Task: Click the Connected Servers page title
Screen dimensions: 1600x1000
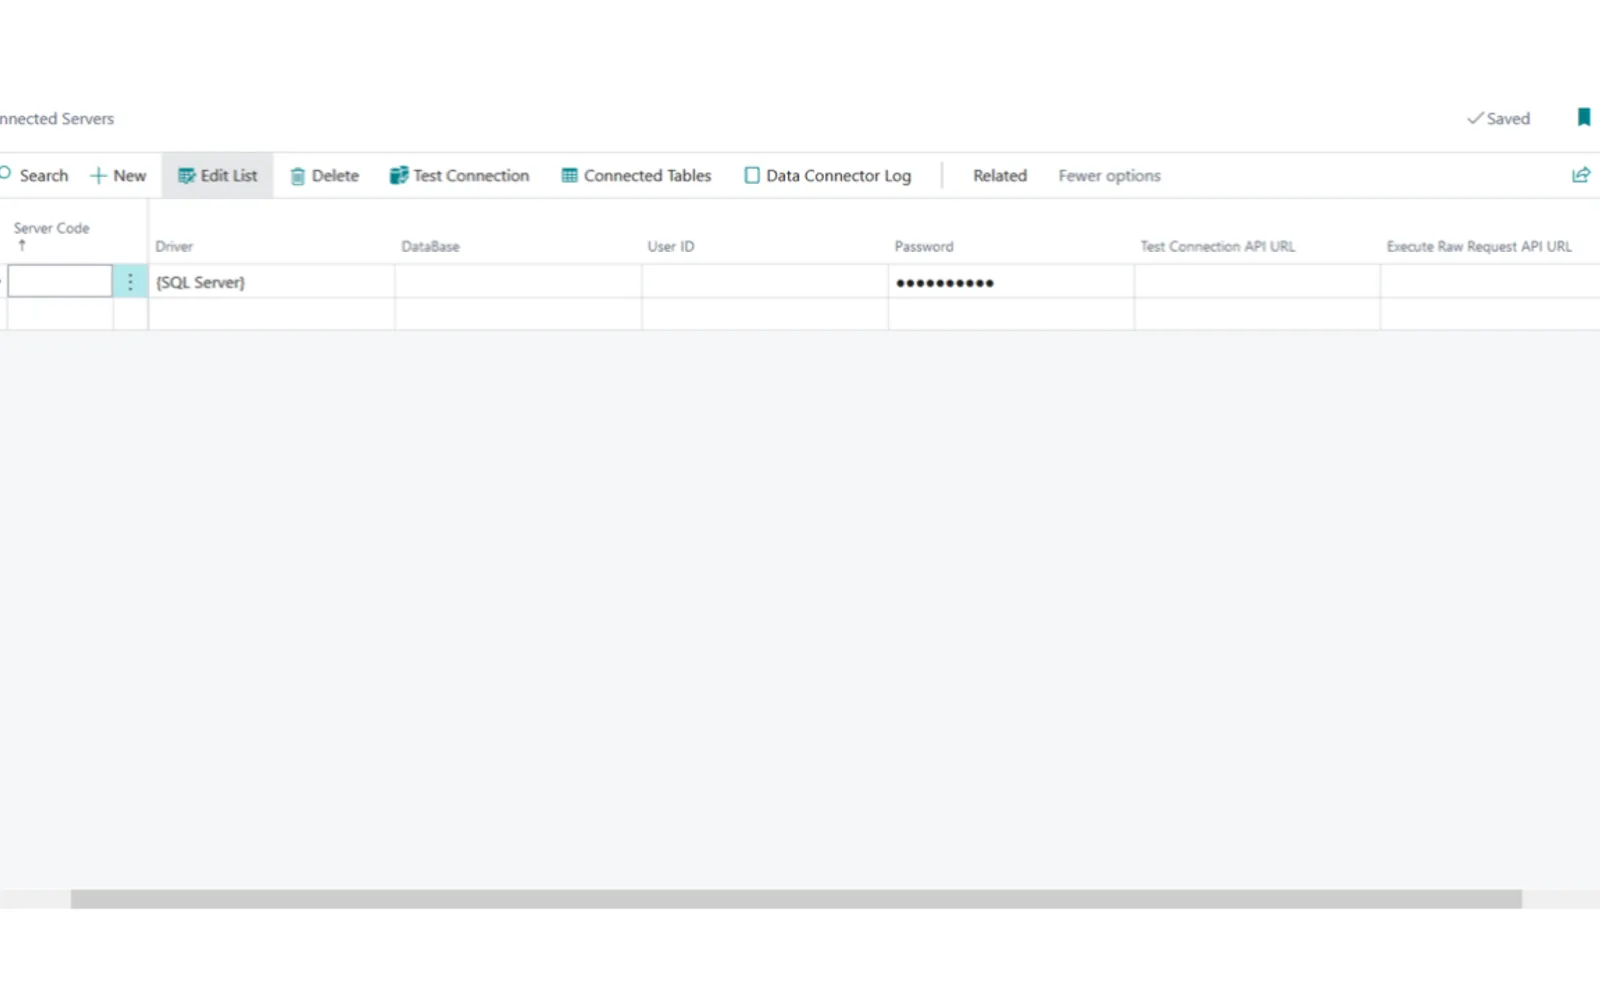Action: (x=57, y=118)
